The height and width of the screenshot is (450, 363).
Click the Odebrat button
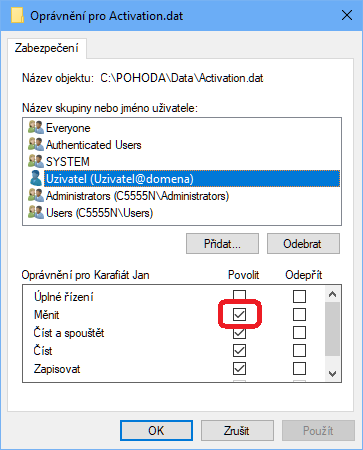click(303, 244)
